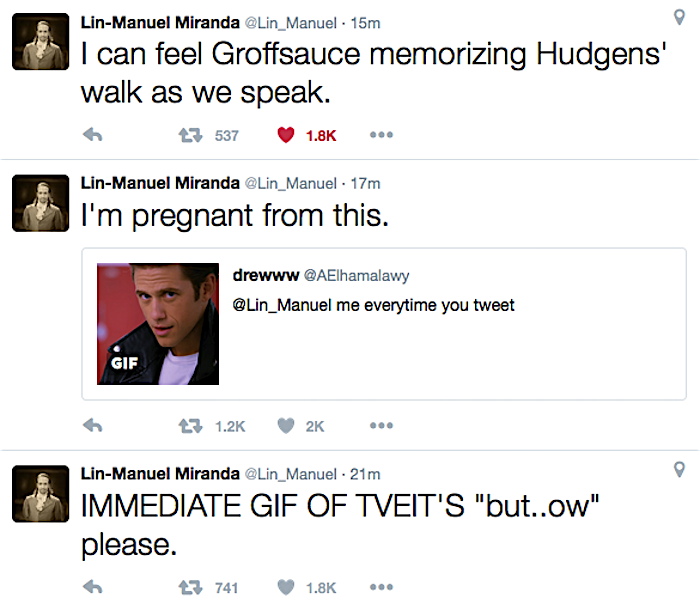Screen dimensions: 700x610
Task: Unlike the Groffsauce tweet's red heart
Action: [285, 135]
